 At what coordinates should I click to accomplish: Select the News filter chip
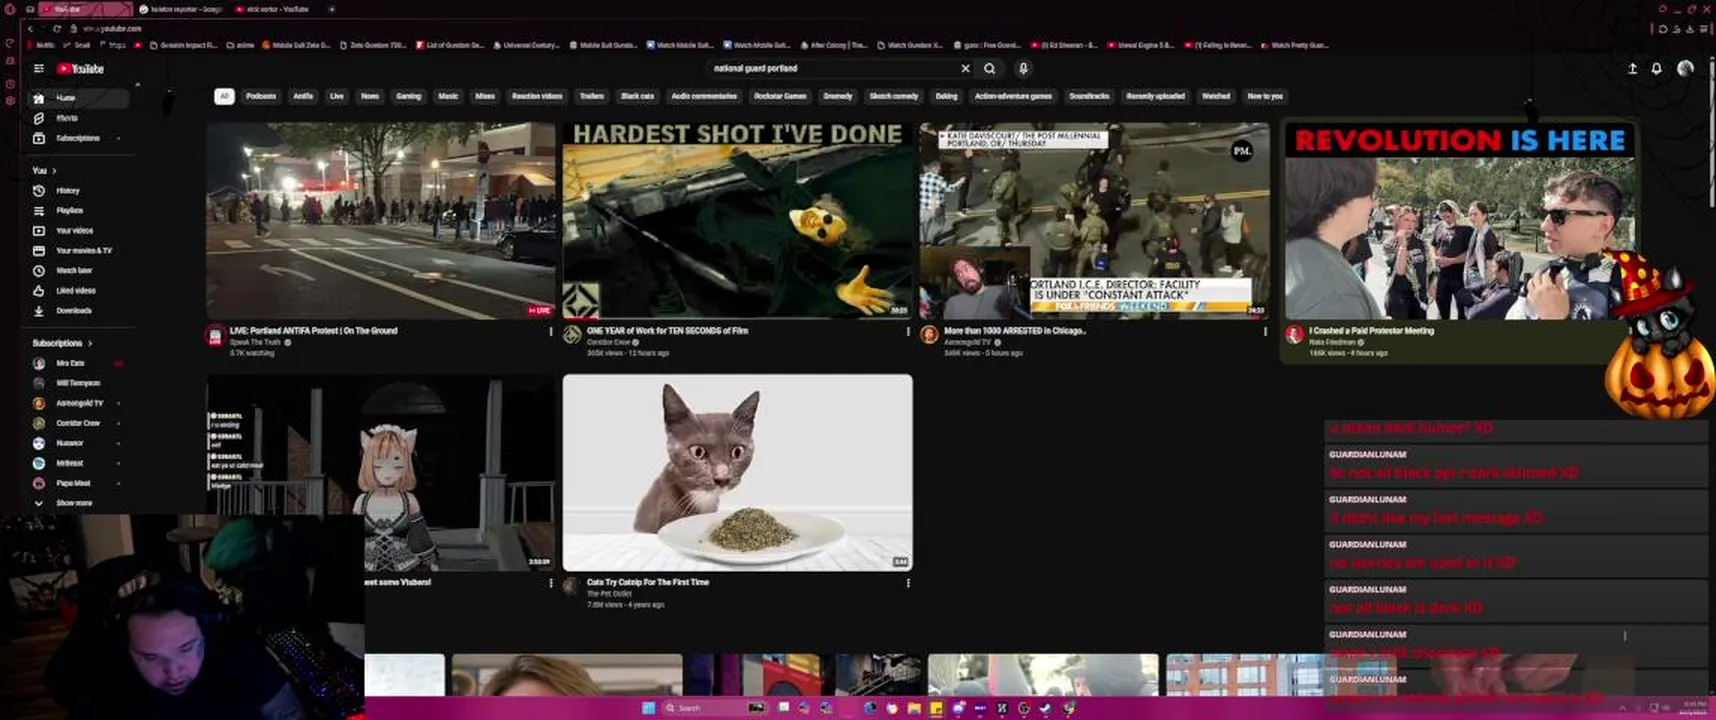click(370, 96)
